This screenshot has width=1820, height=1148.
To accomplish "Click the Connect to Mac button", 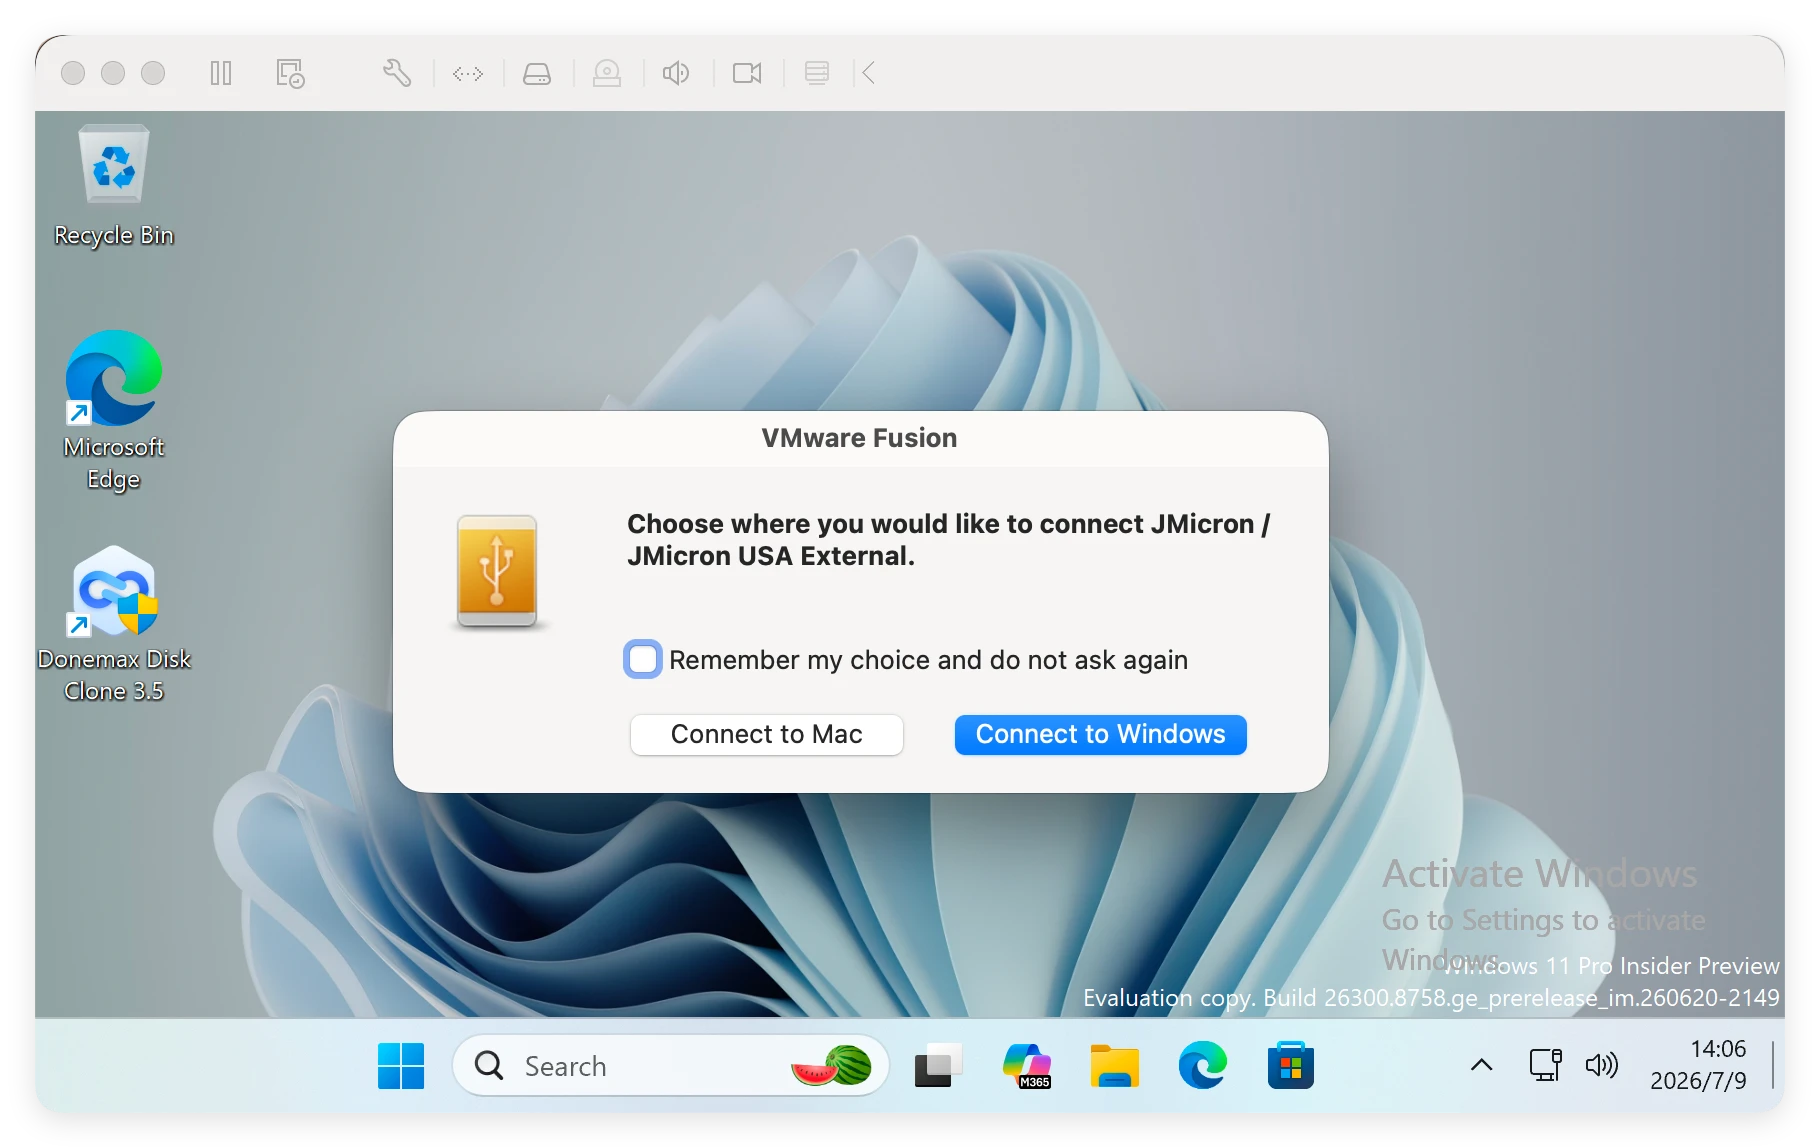I will (x=767, y=734).
